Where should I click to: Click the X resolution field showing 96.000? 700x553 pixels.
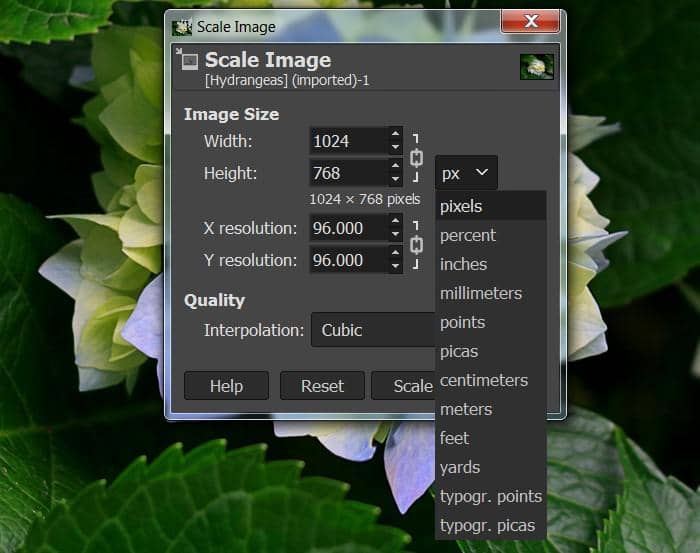click(349, 228)
